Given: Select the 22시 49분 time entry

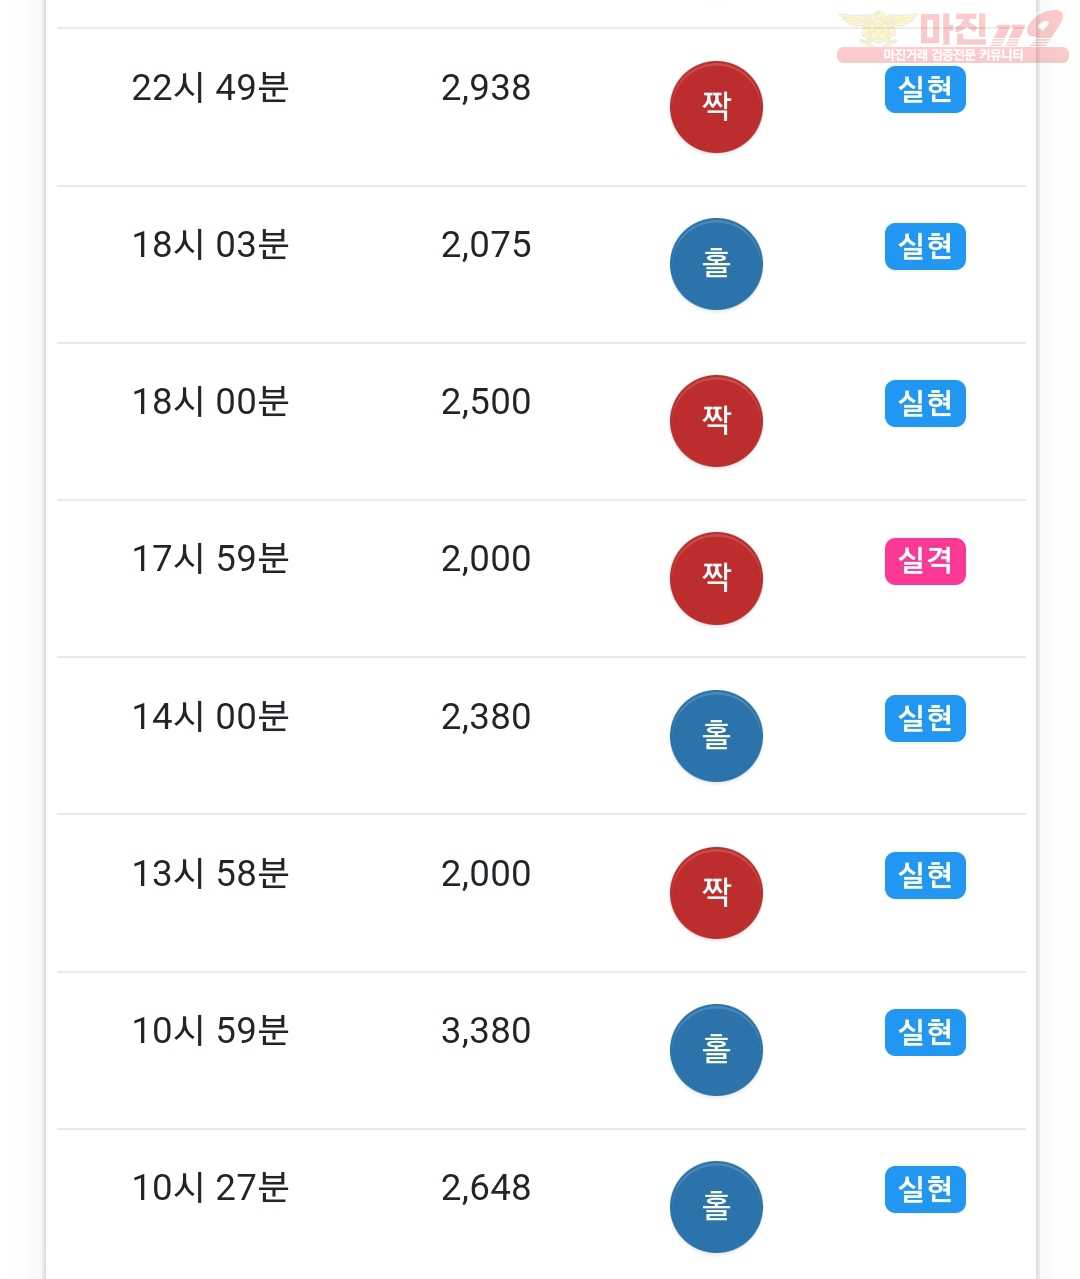Looking at the screenshot, I should coord(210,88).
